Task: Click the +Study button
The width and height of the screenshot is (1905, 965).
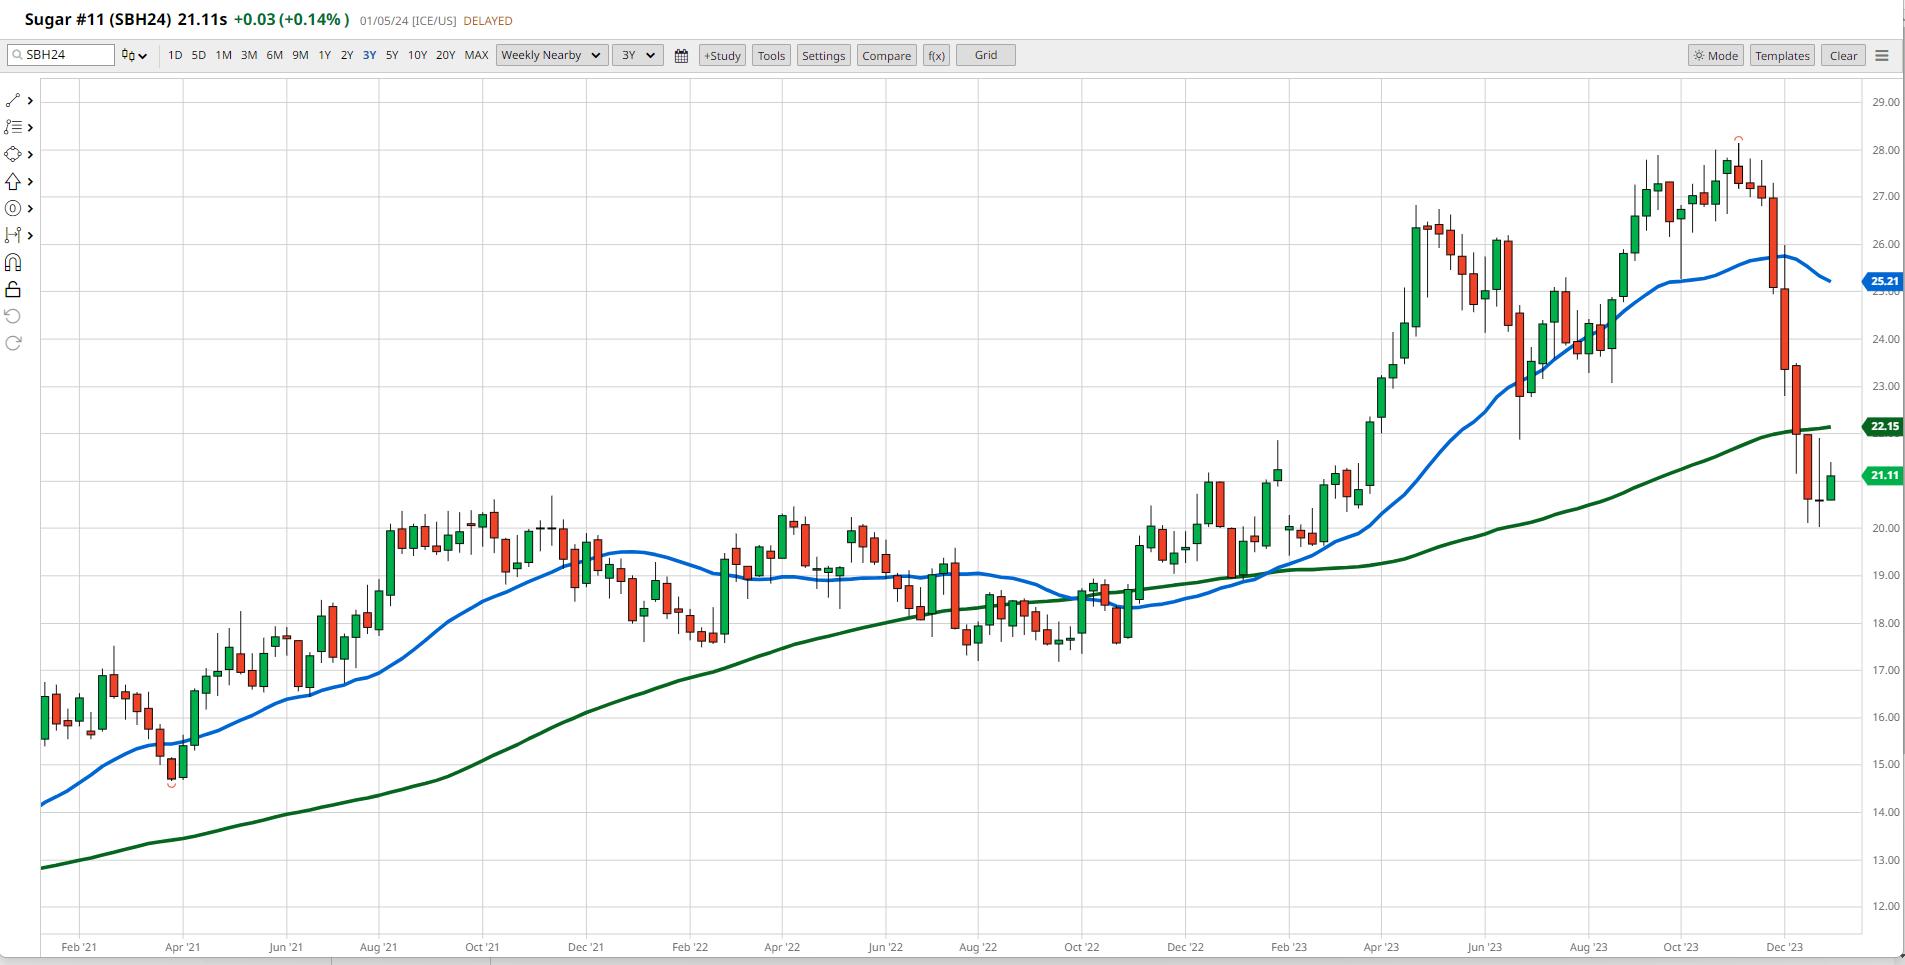Action: click(x=722, y=56)
